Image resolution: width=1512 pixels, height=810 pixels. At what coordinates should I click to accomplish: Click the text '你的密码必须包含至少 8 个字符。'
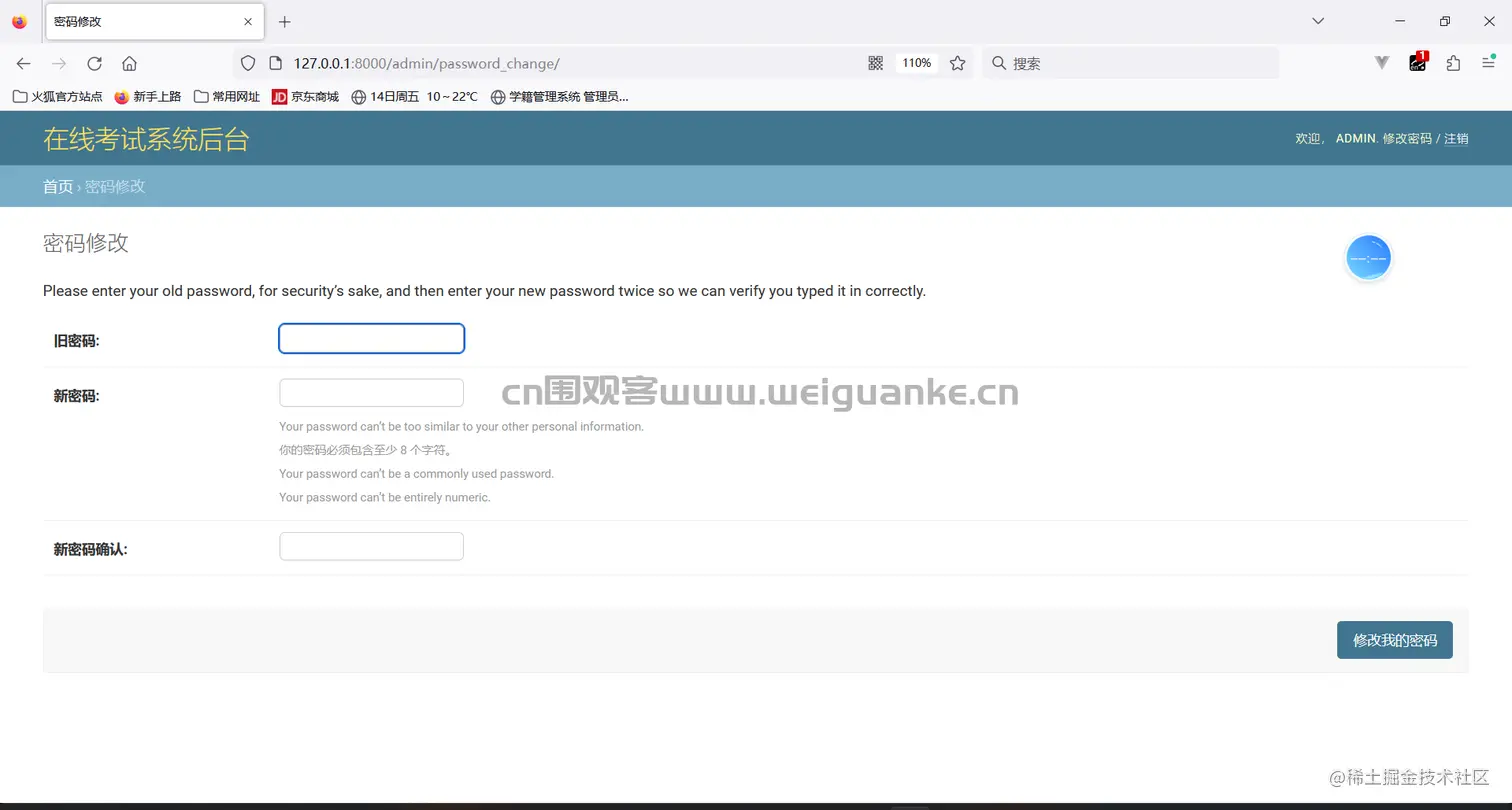click(x=366, y=450)
